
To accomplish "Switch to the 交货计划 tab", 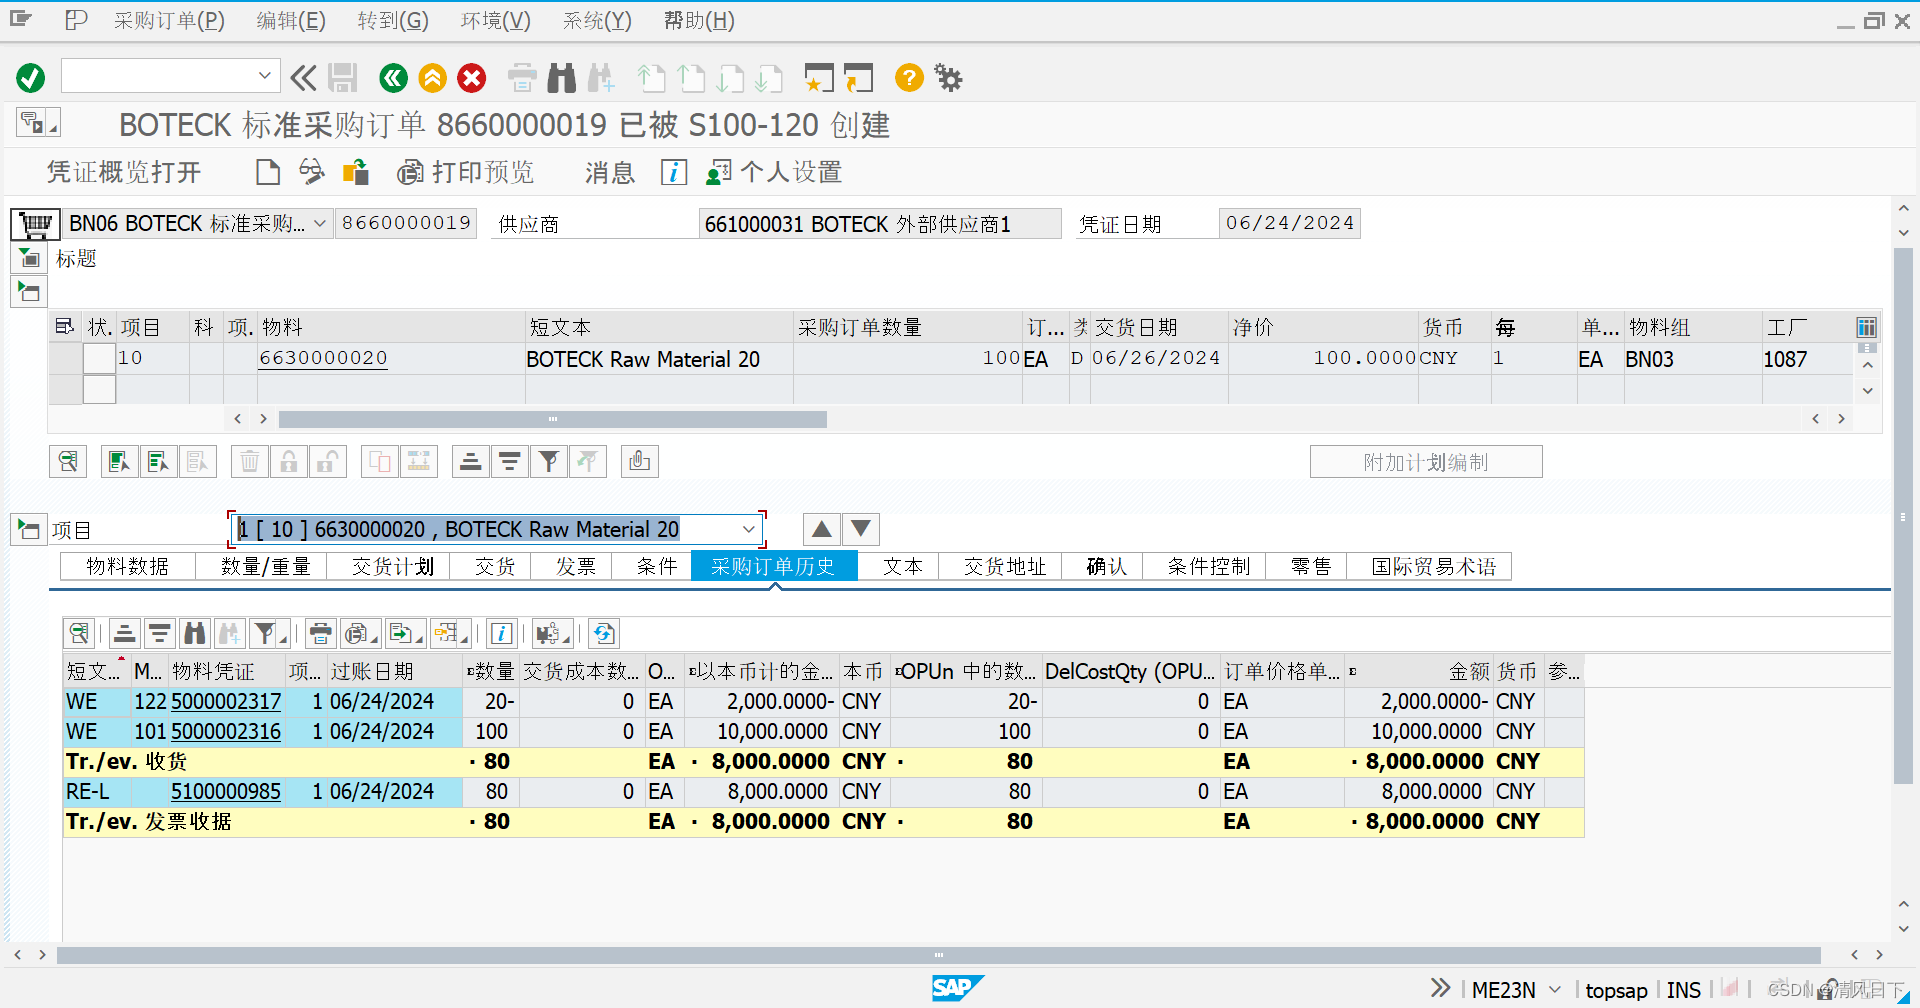I will (x=393, y=567).
